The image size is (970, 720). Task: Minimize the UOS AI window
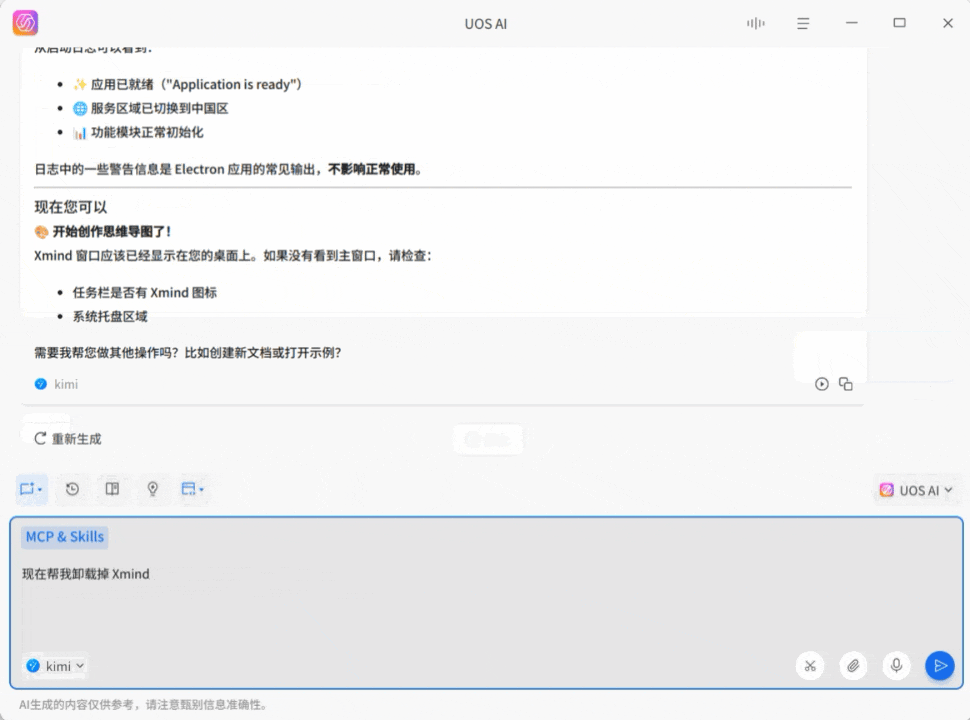point(852,23)
